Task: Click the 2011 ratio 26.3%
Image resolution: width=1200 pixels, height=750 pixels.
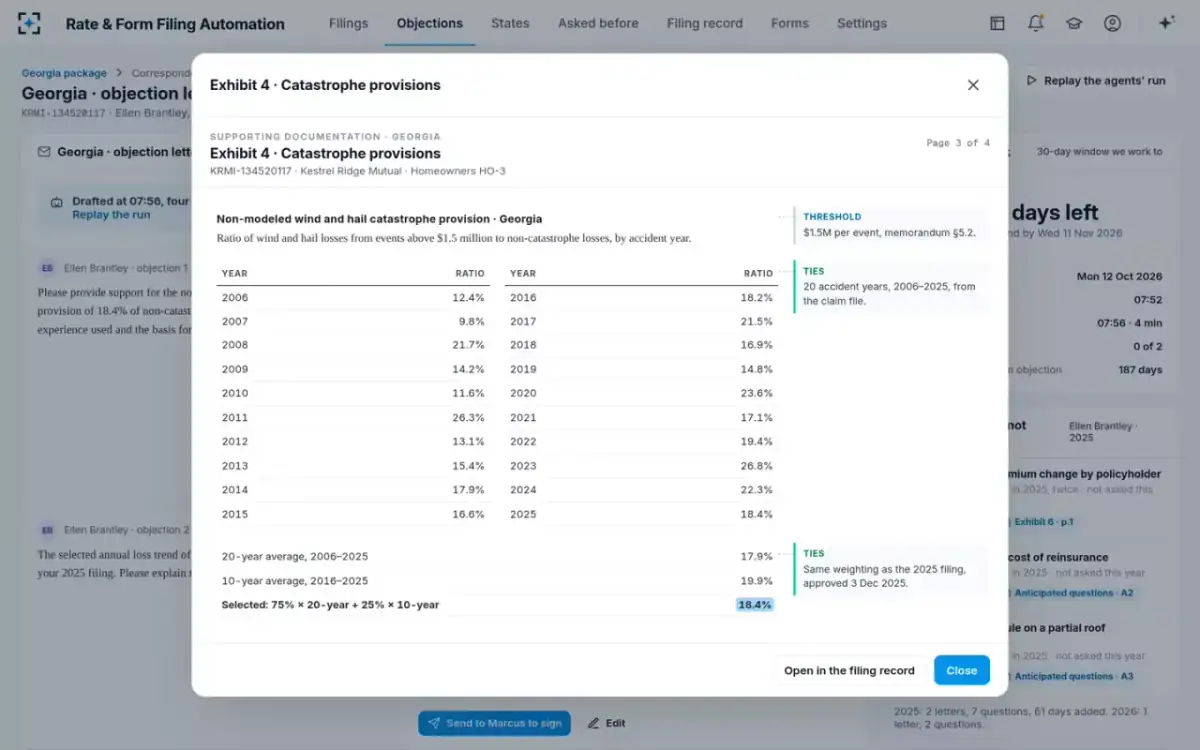Action: tap(468, 418)
